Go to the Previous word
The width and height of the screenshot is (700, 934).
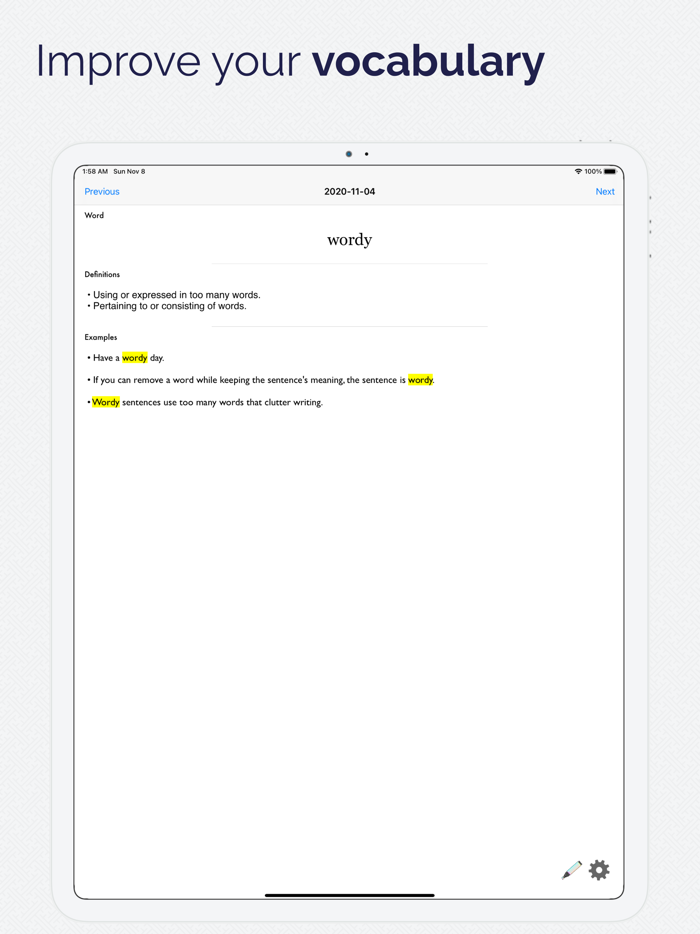102,192
